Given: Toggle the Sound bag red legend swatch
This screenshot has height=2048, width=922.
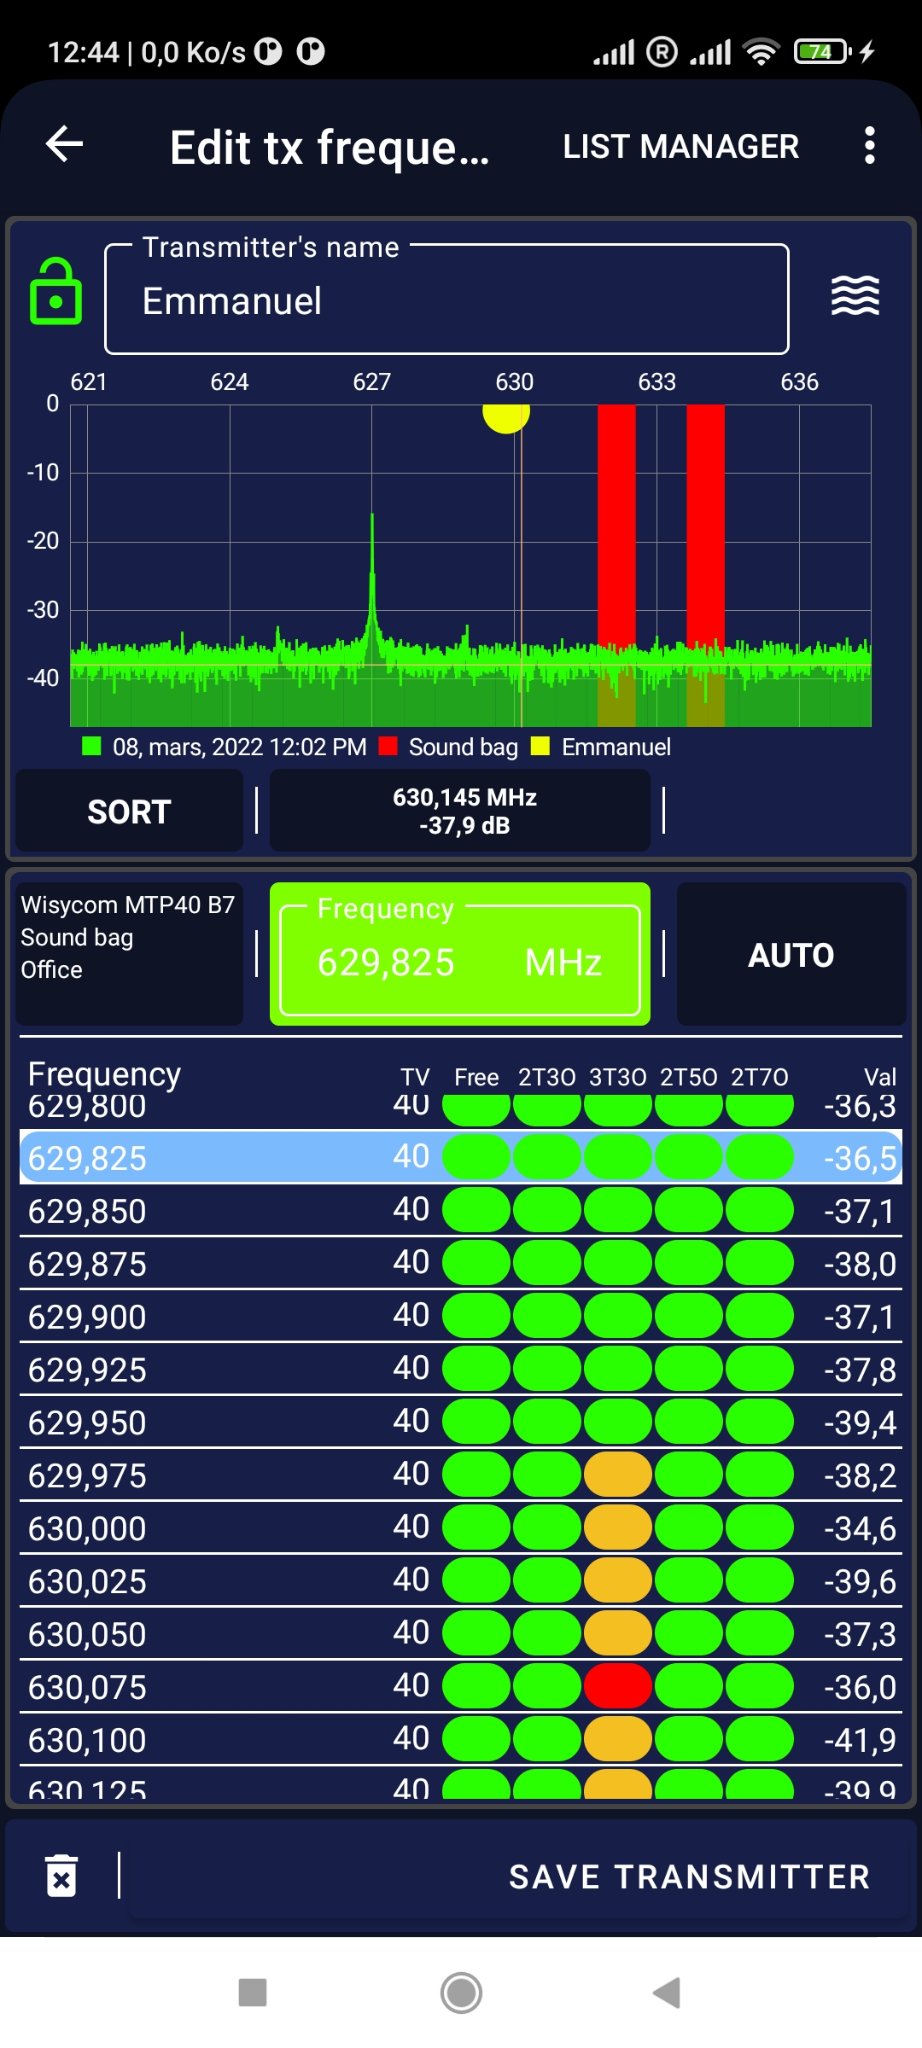Looking at the screenshot, I should [x=389, y=747].
